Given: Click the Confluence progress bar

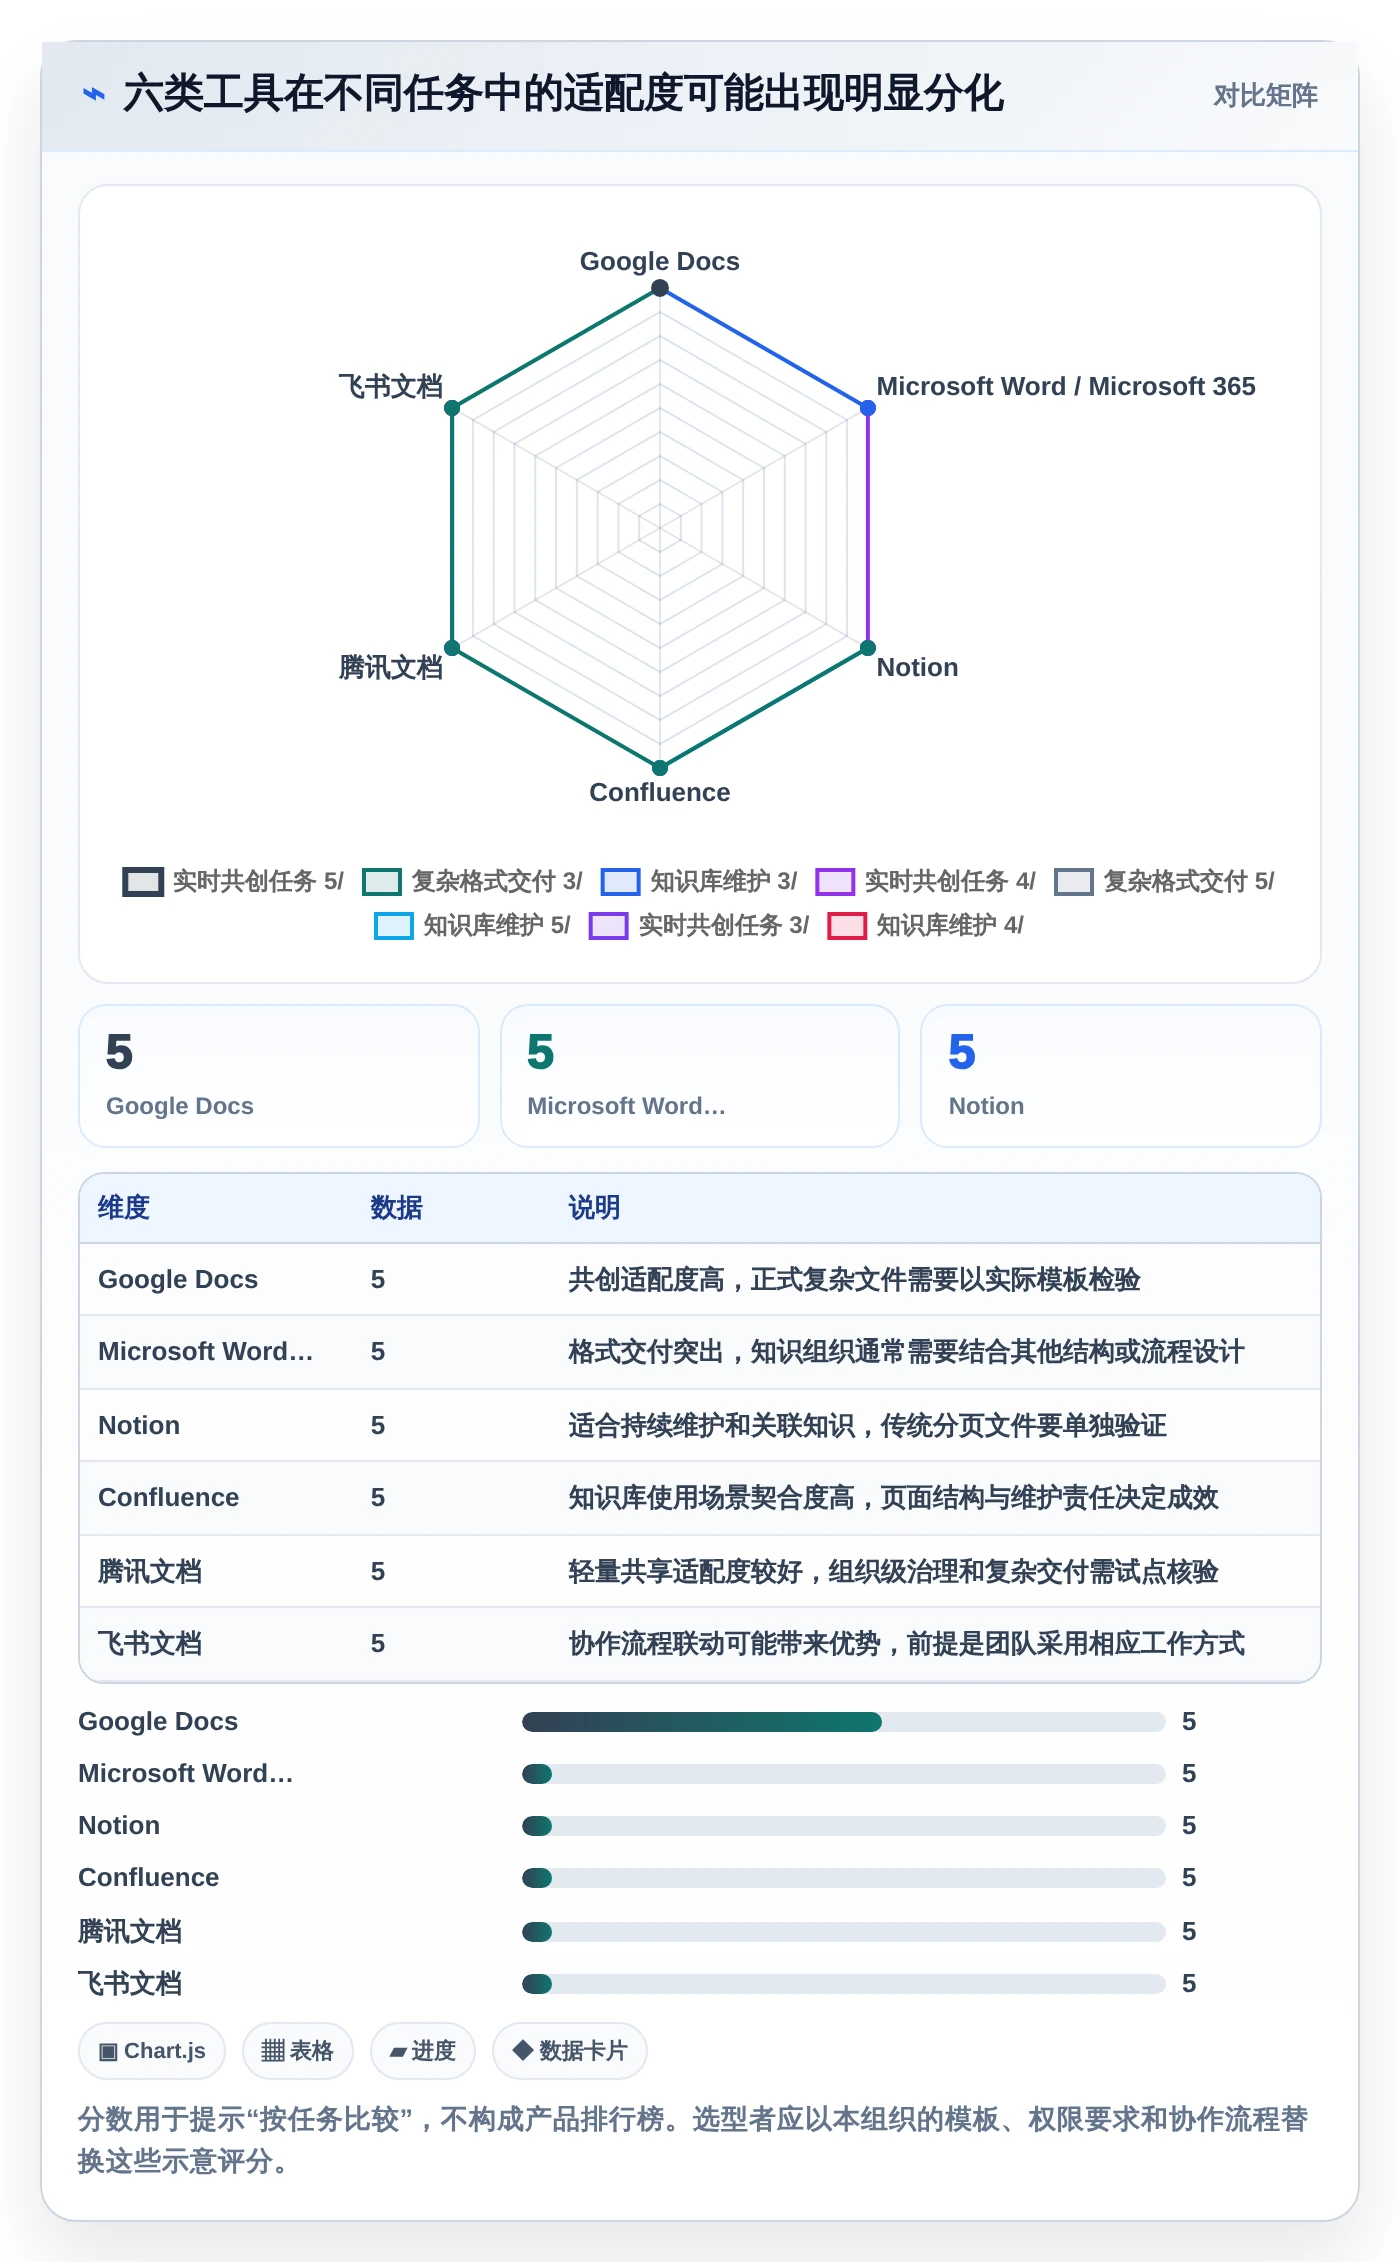Looking at the screenshot, I should tap(844, 1877).
